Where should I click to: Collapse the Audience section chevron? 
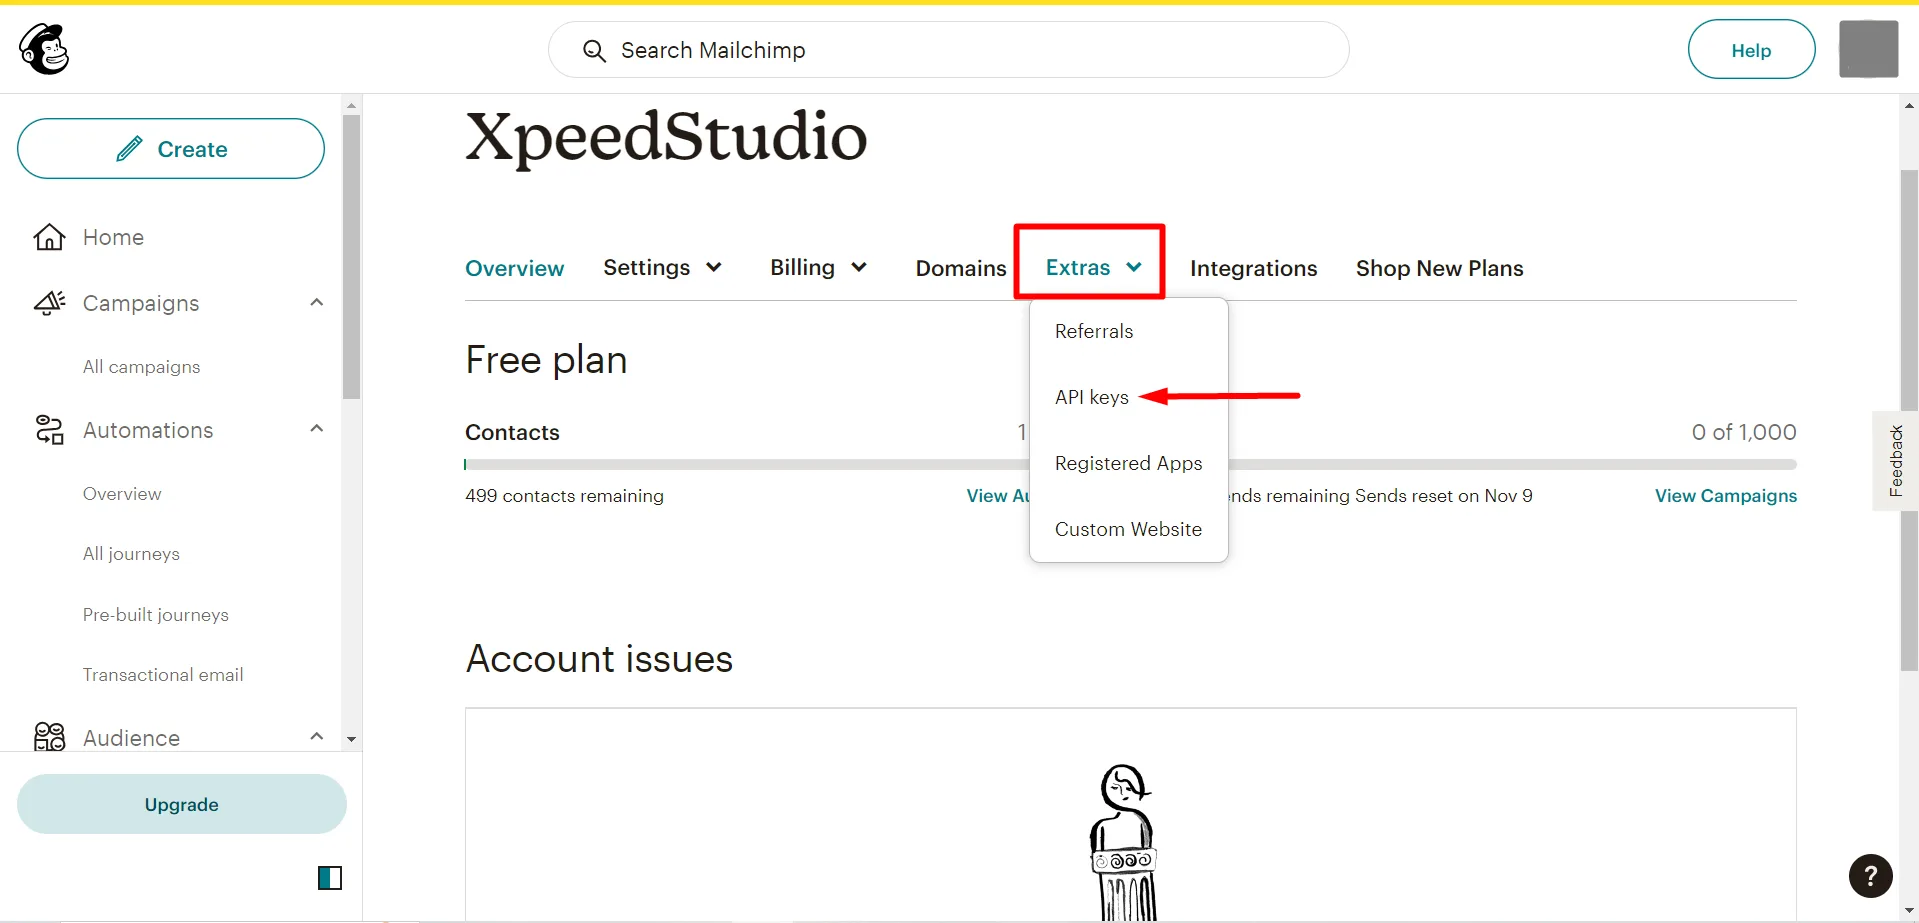tap(317, 736)
